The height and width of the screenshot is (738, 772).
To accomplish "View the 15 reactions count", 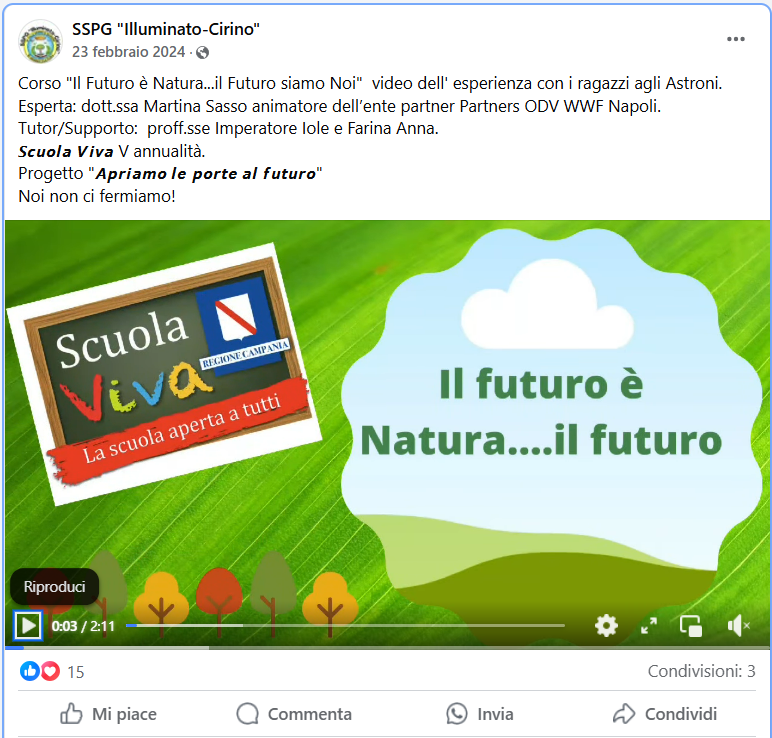I will [x=76, y=672].
